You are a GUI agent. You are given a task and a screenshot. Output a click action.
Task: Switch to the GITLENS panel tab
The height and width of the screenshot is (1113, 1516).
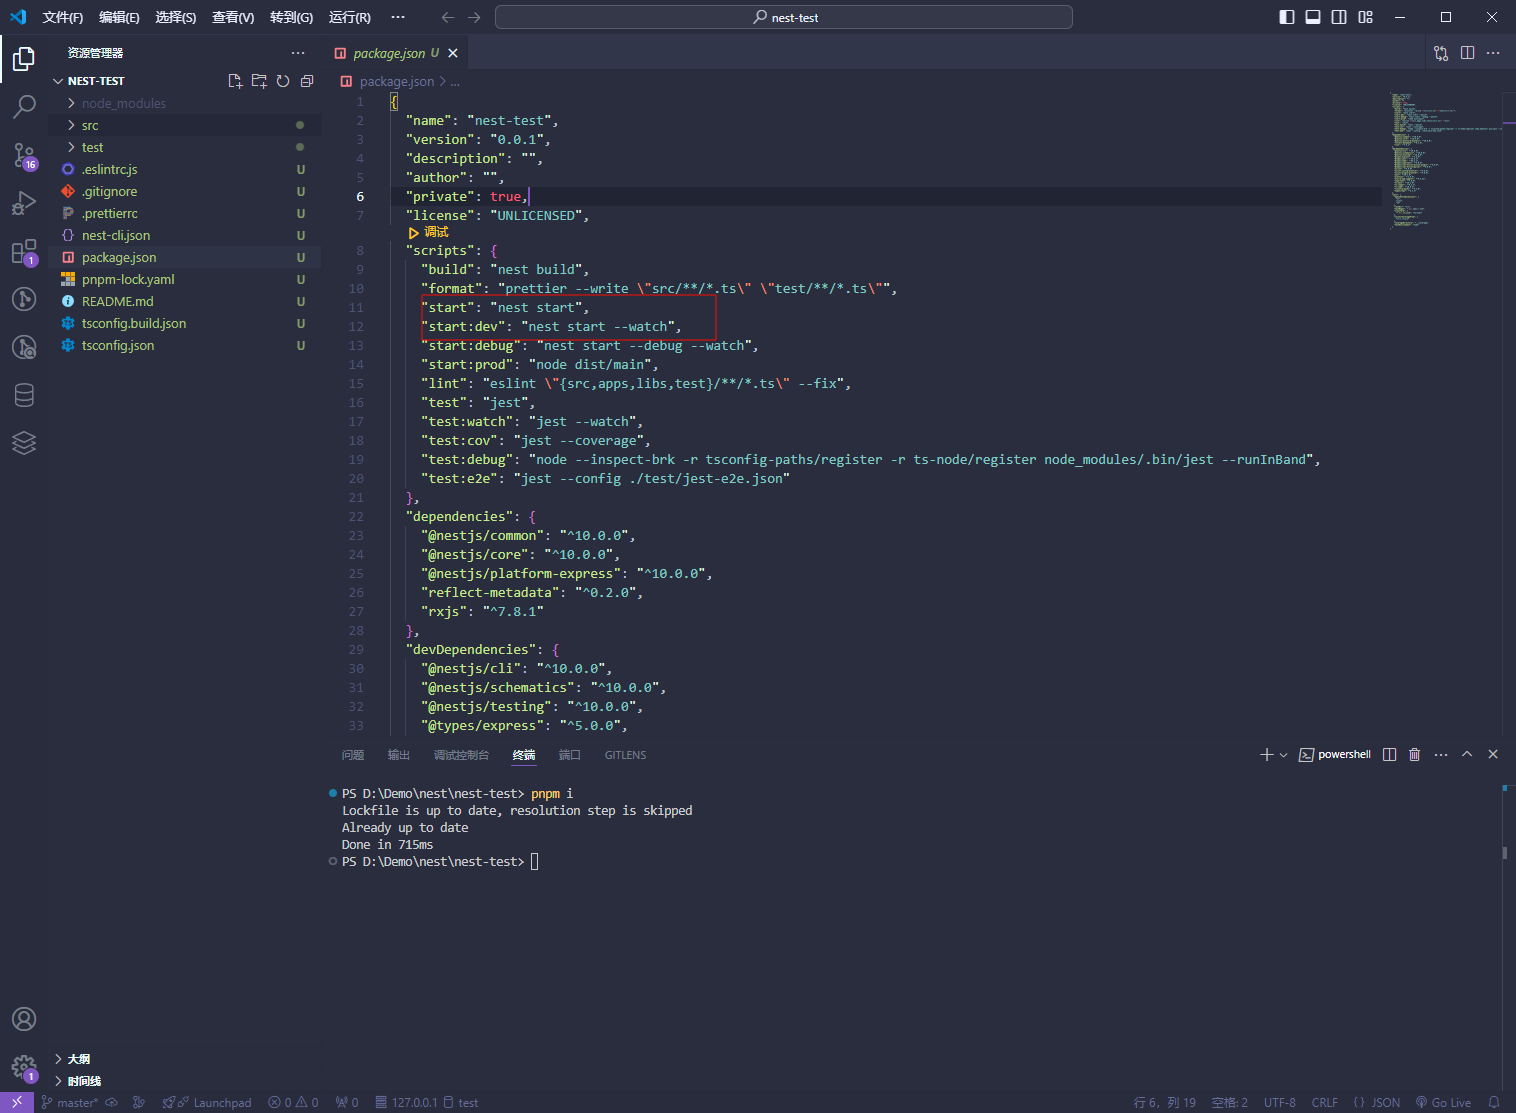pyautogui.click(x=625, y=755)
